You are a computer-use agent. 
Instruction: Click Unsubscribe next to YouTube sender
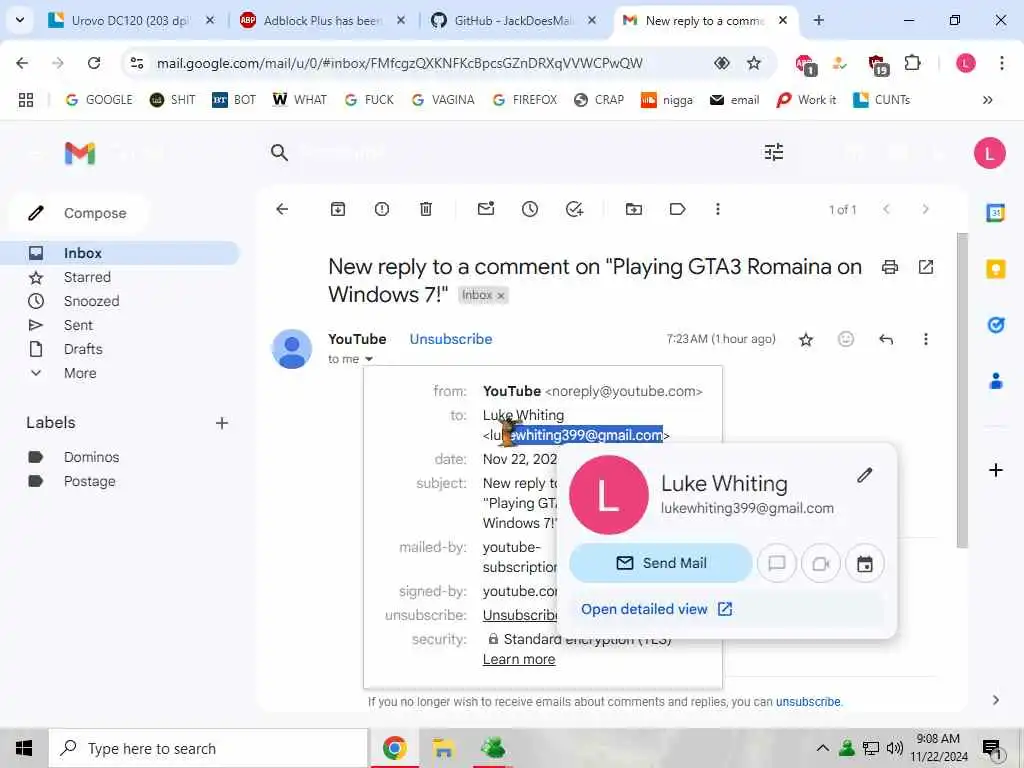click(451, 339)
